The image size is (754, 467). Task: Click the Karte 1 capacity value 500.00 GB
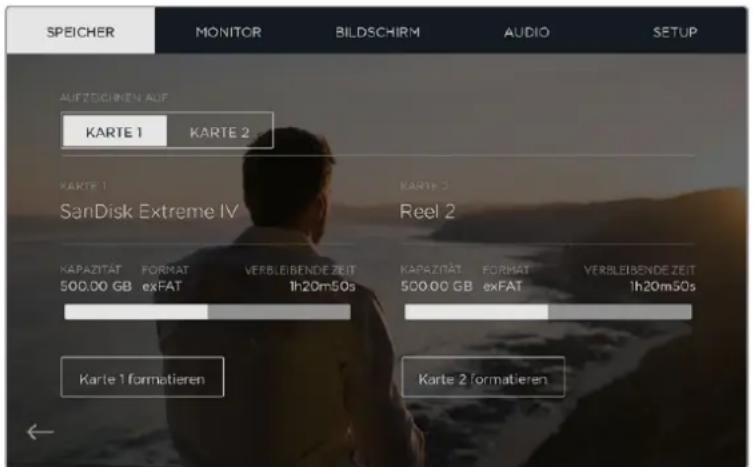(x=96, y=286)
